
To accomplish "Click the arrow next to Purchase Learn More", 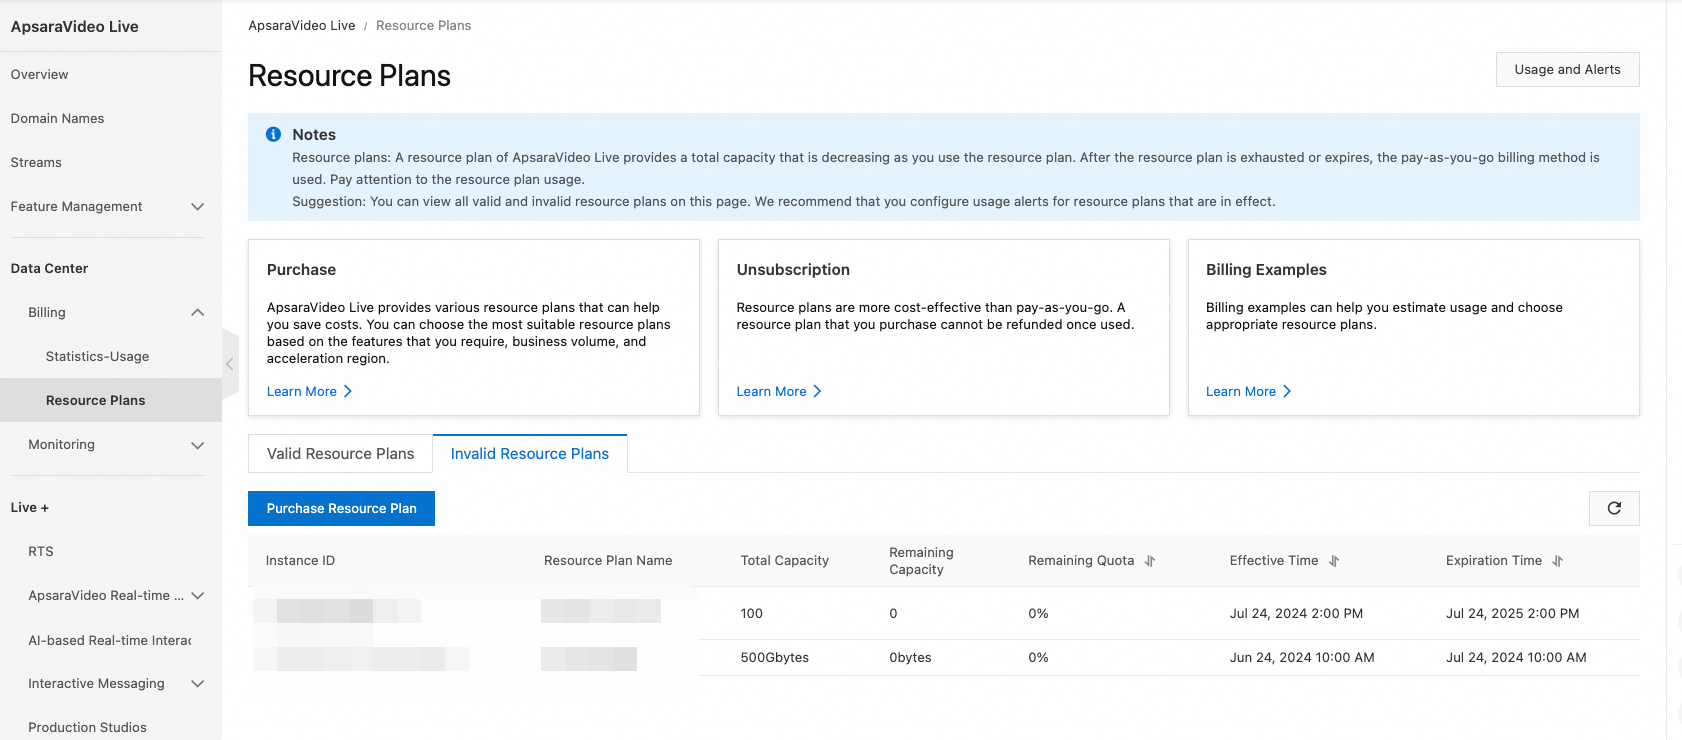I will point(348,391).
